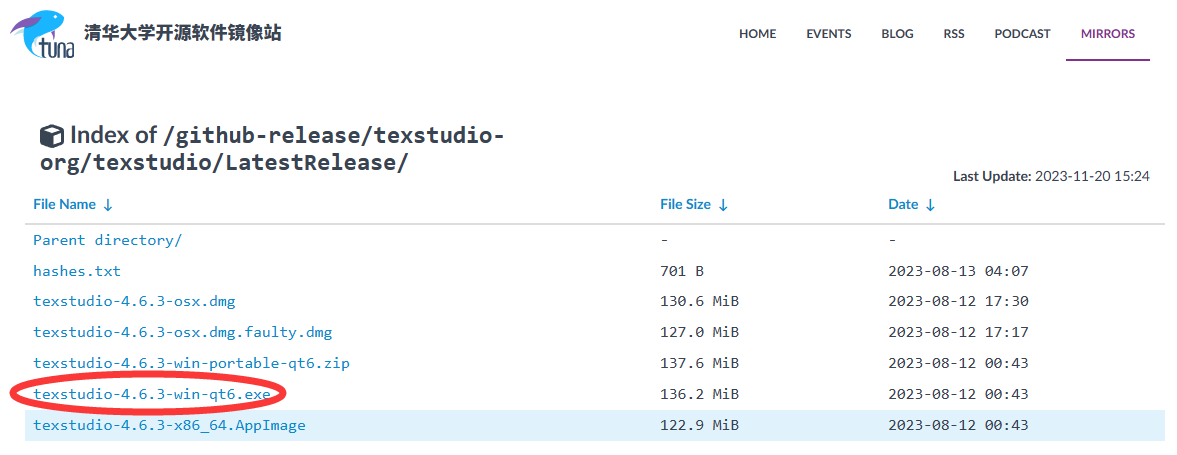
Task: Click the 清华大学开源软件镜像站 site title
Action: (x=182, y=33)
